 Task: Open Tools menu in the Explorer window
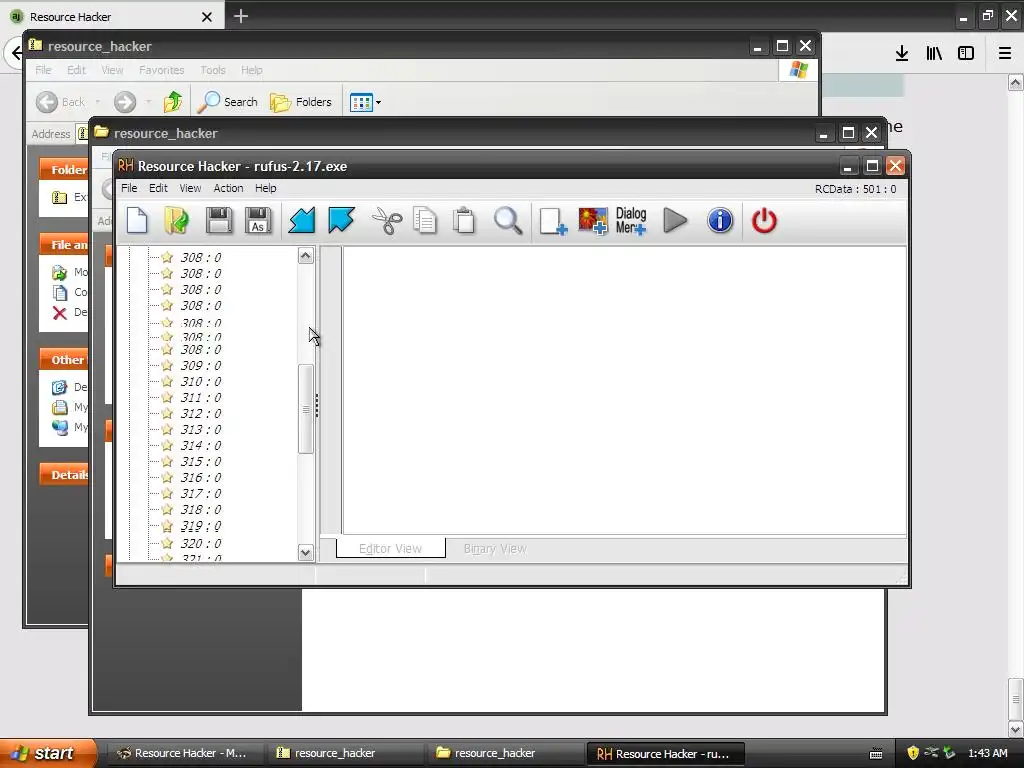pyautogui.click(x=212, y=70)
